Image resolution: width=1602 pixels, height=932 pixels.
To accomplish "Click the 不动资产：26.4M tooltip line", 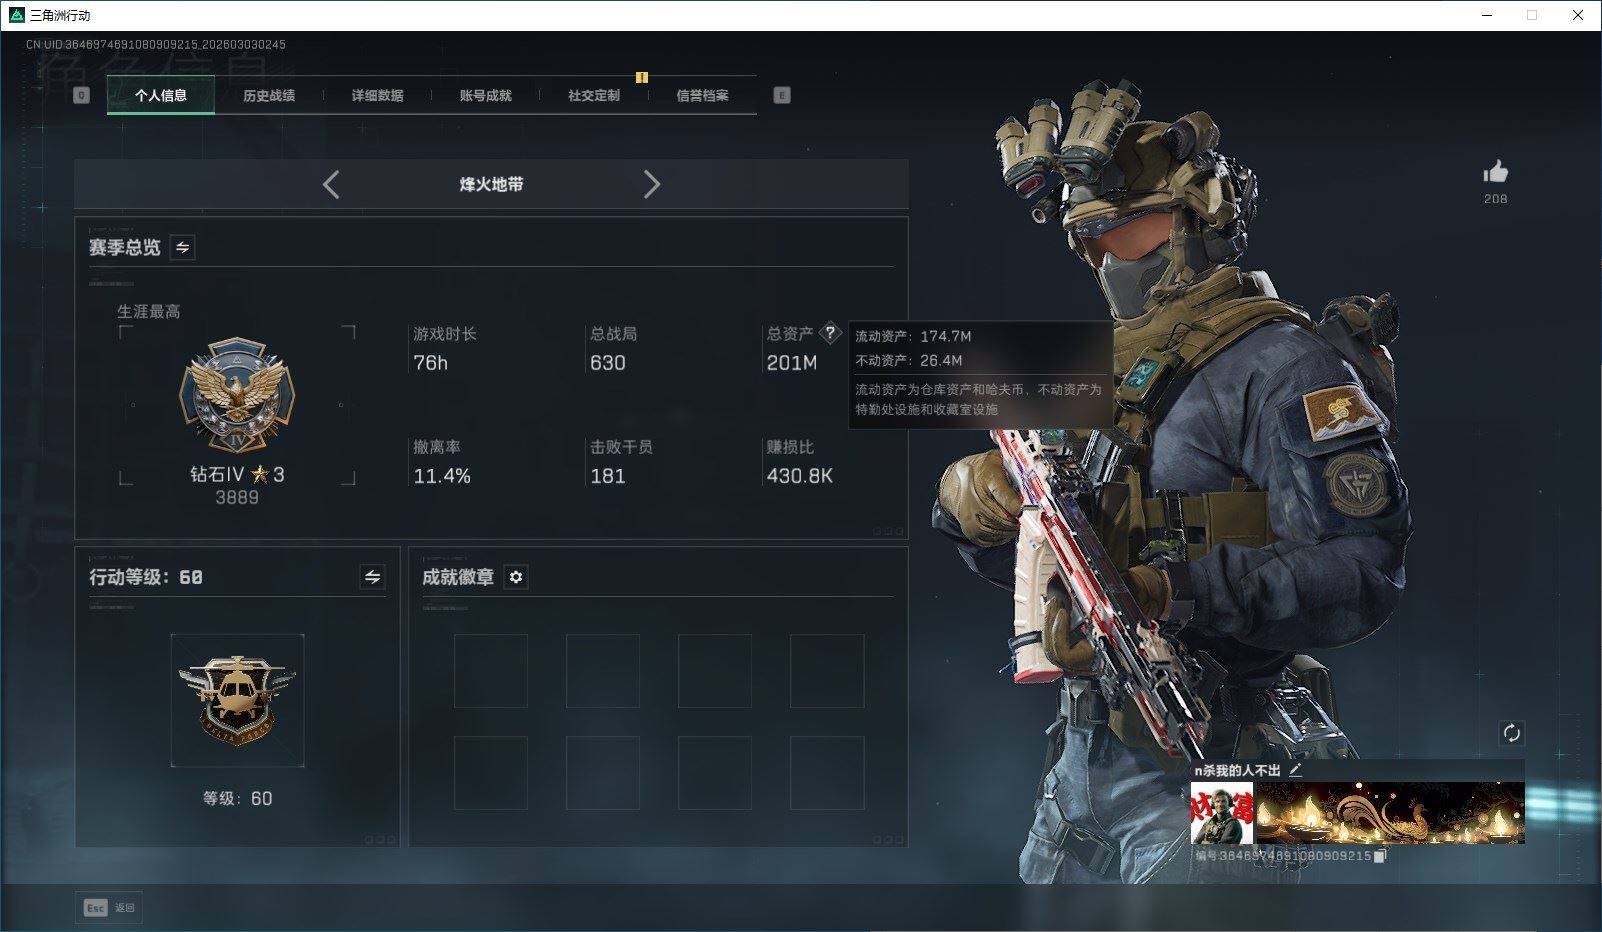I will (x=909, y=361).
